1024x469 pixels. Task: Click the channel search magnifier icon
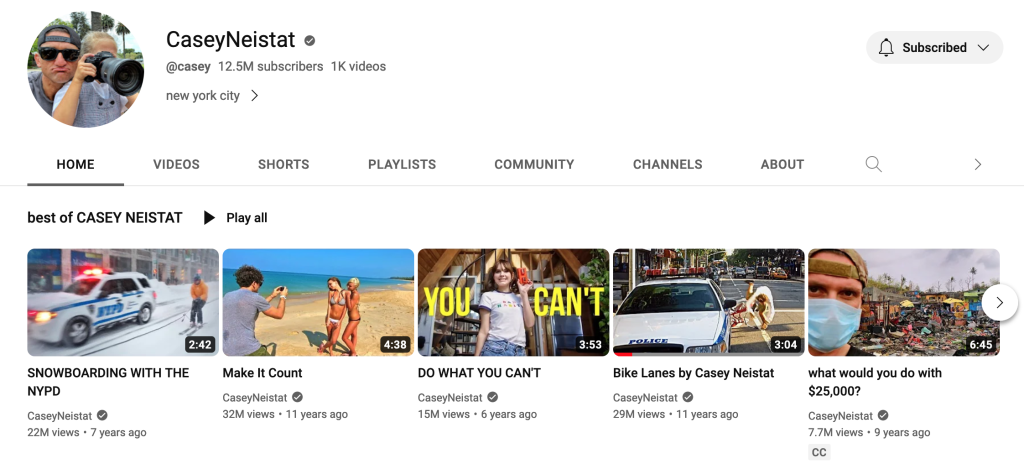point(873,164)
